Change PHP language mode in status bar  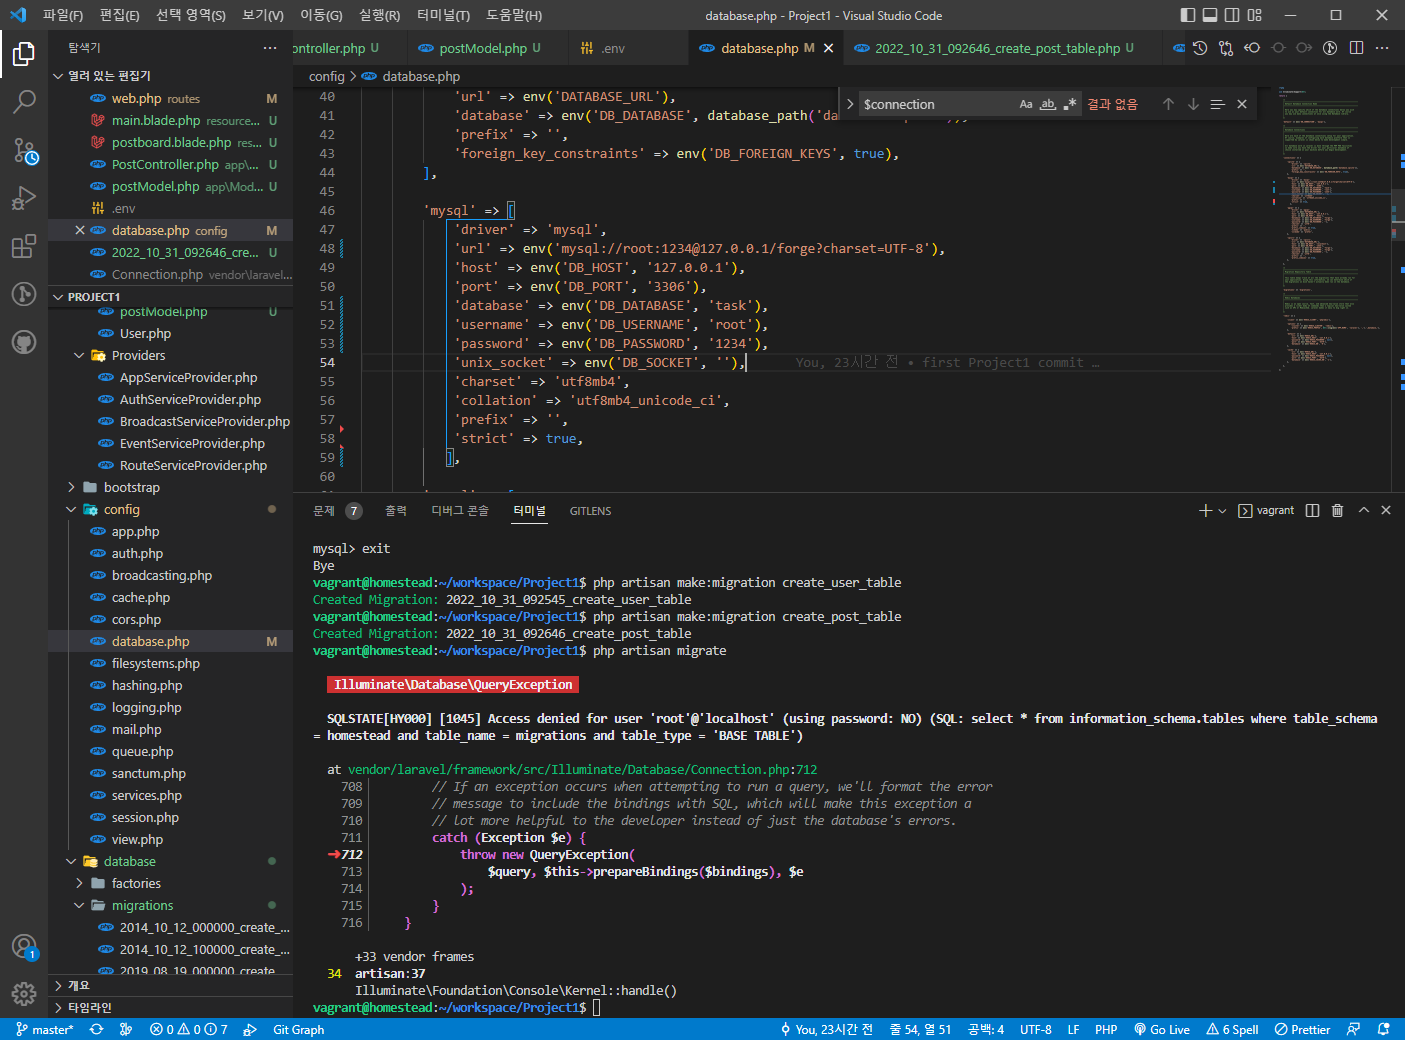pyautogui.click(x=1106, y=1029)
